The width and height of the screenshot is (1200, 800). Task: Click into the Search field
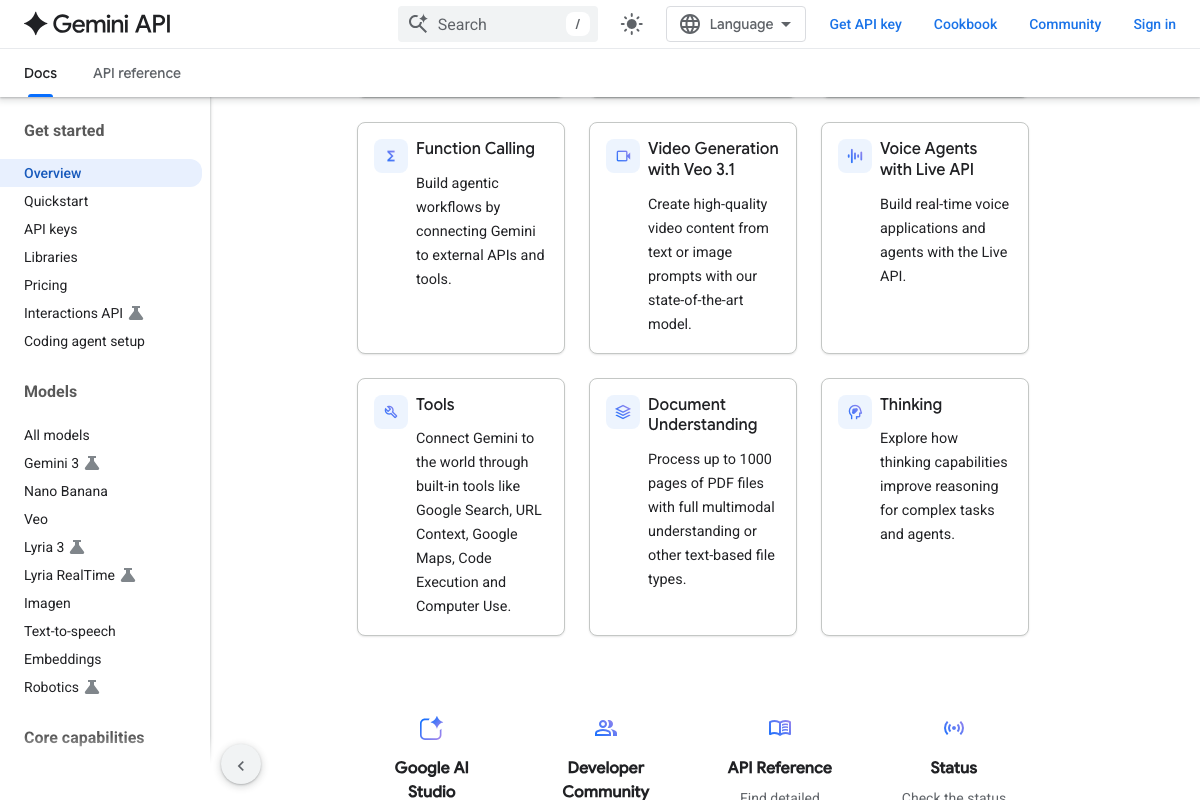point(498,24)
